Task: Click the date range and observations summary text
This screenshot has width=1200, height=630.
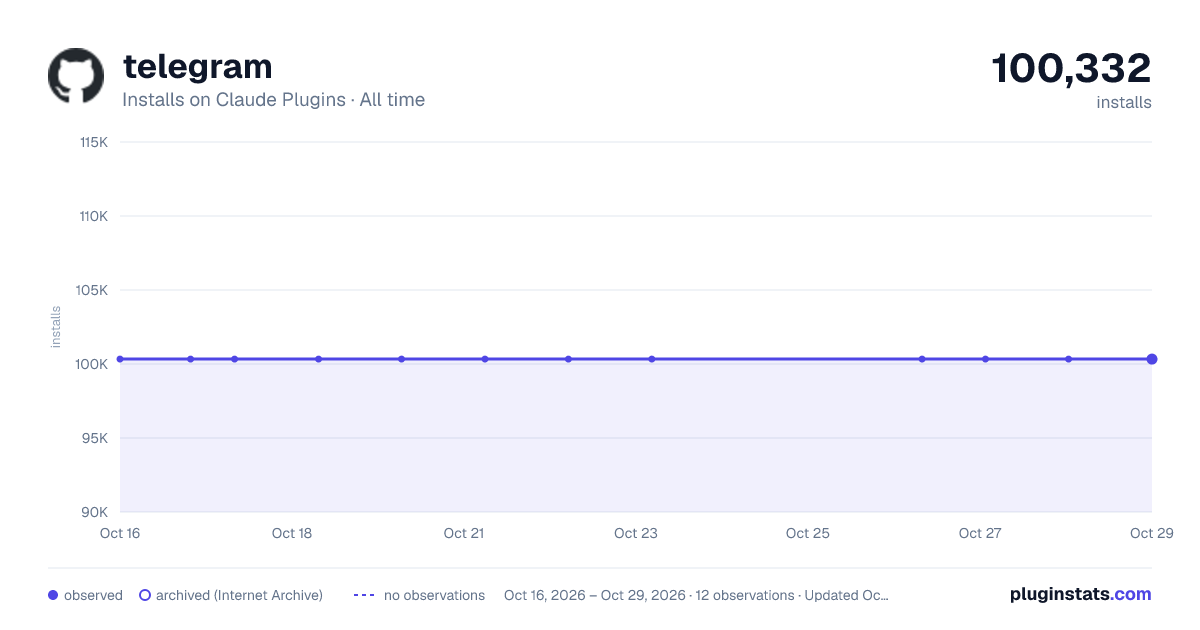Action: 696,595
